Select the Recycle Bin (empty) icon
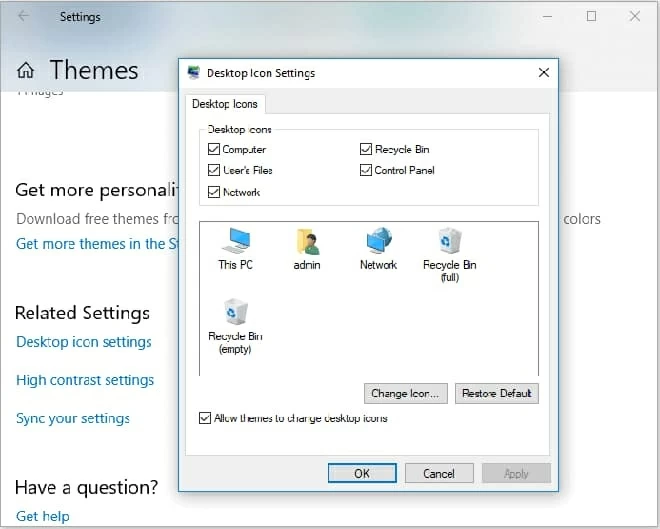 pos(235,313)
